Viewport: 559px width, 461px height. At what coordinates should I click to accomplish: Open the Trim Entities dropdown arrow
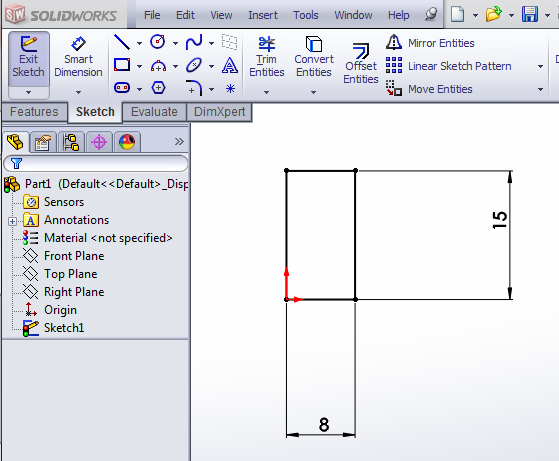[266, 92]
